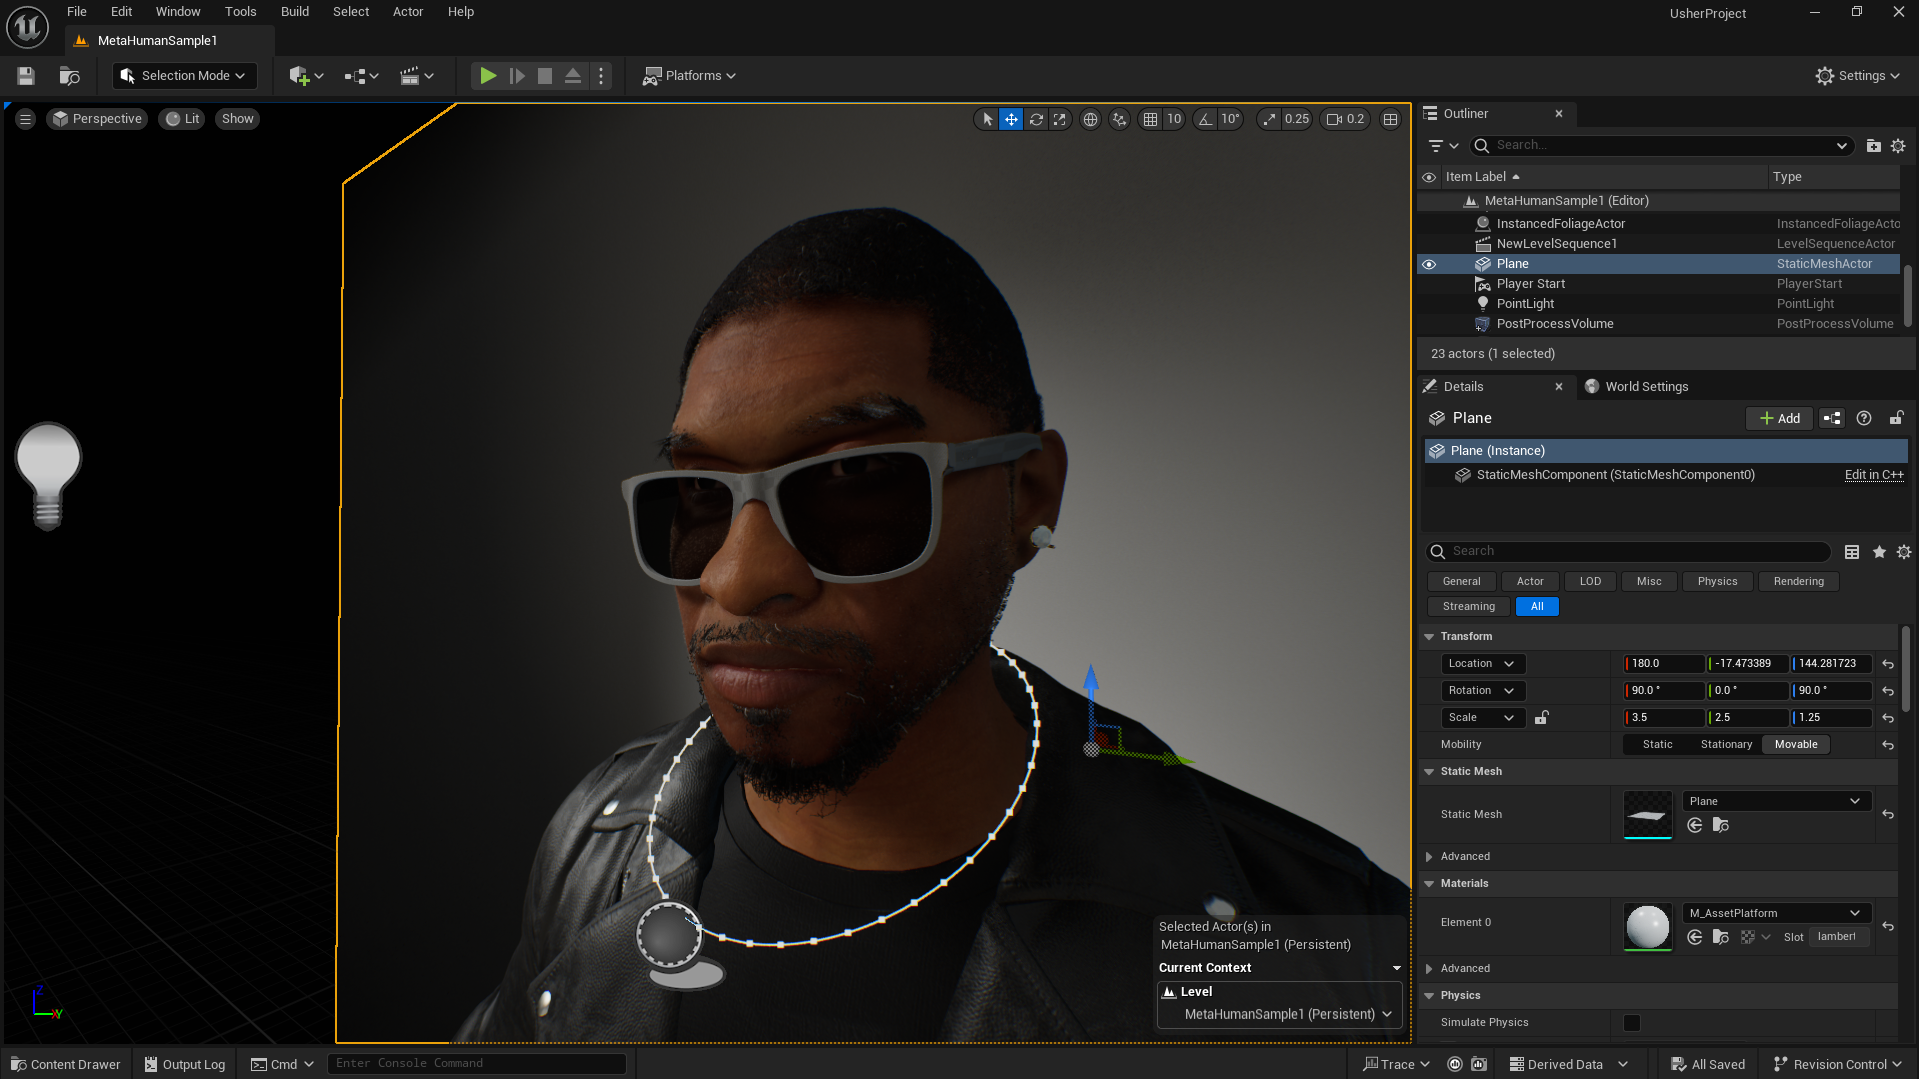Browse to Plane static mesh in Content Browser
The width and height of the screenshot is (1919, 1079).
pos(1721,825)
